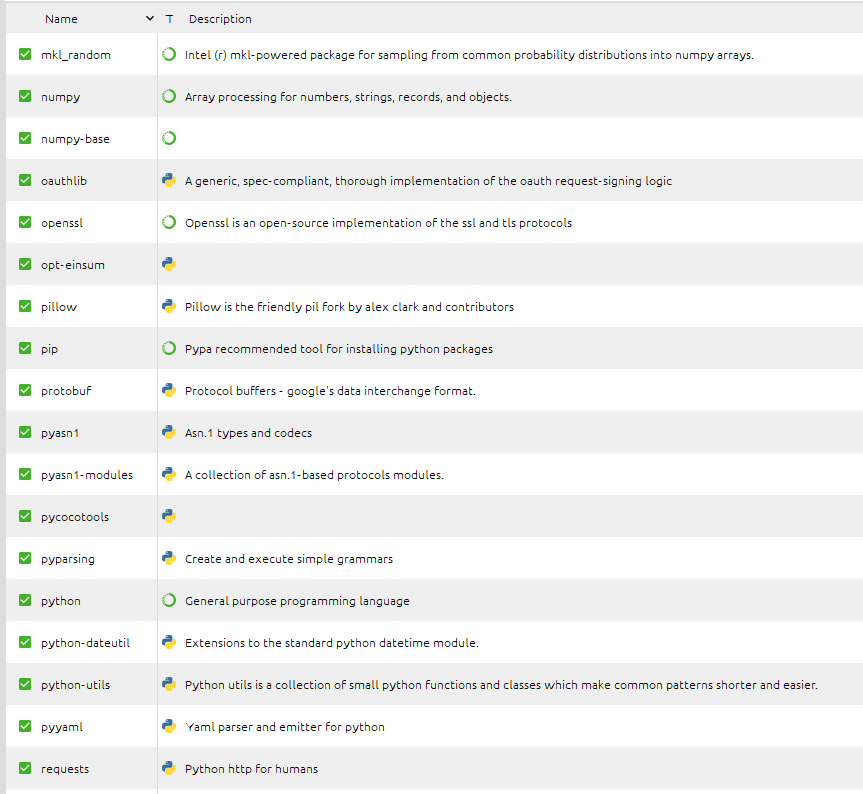863x794 pixels.
Task: Toggle the pycocotools checkbox
Action: point(25,516)
